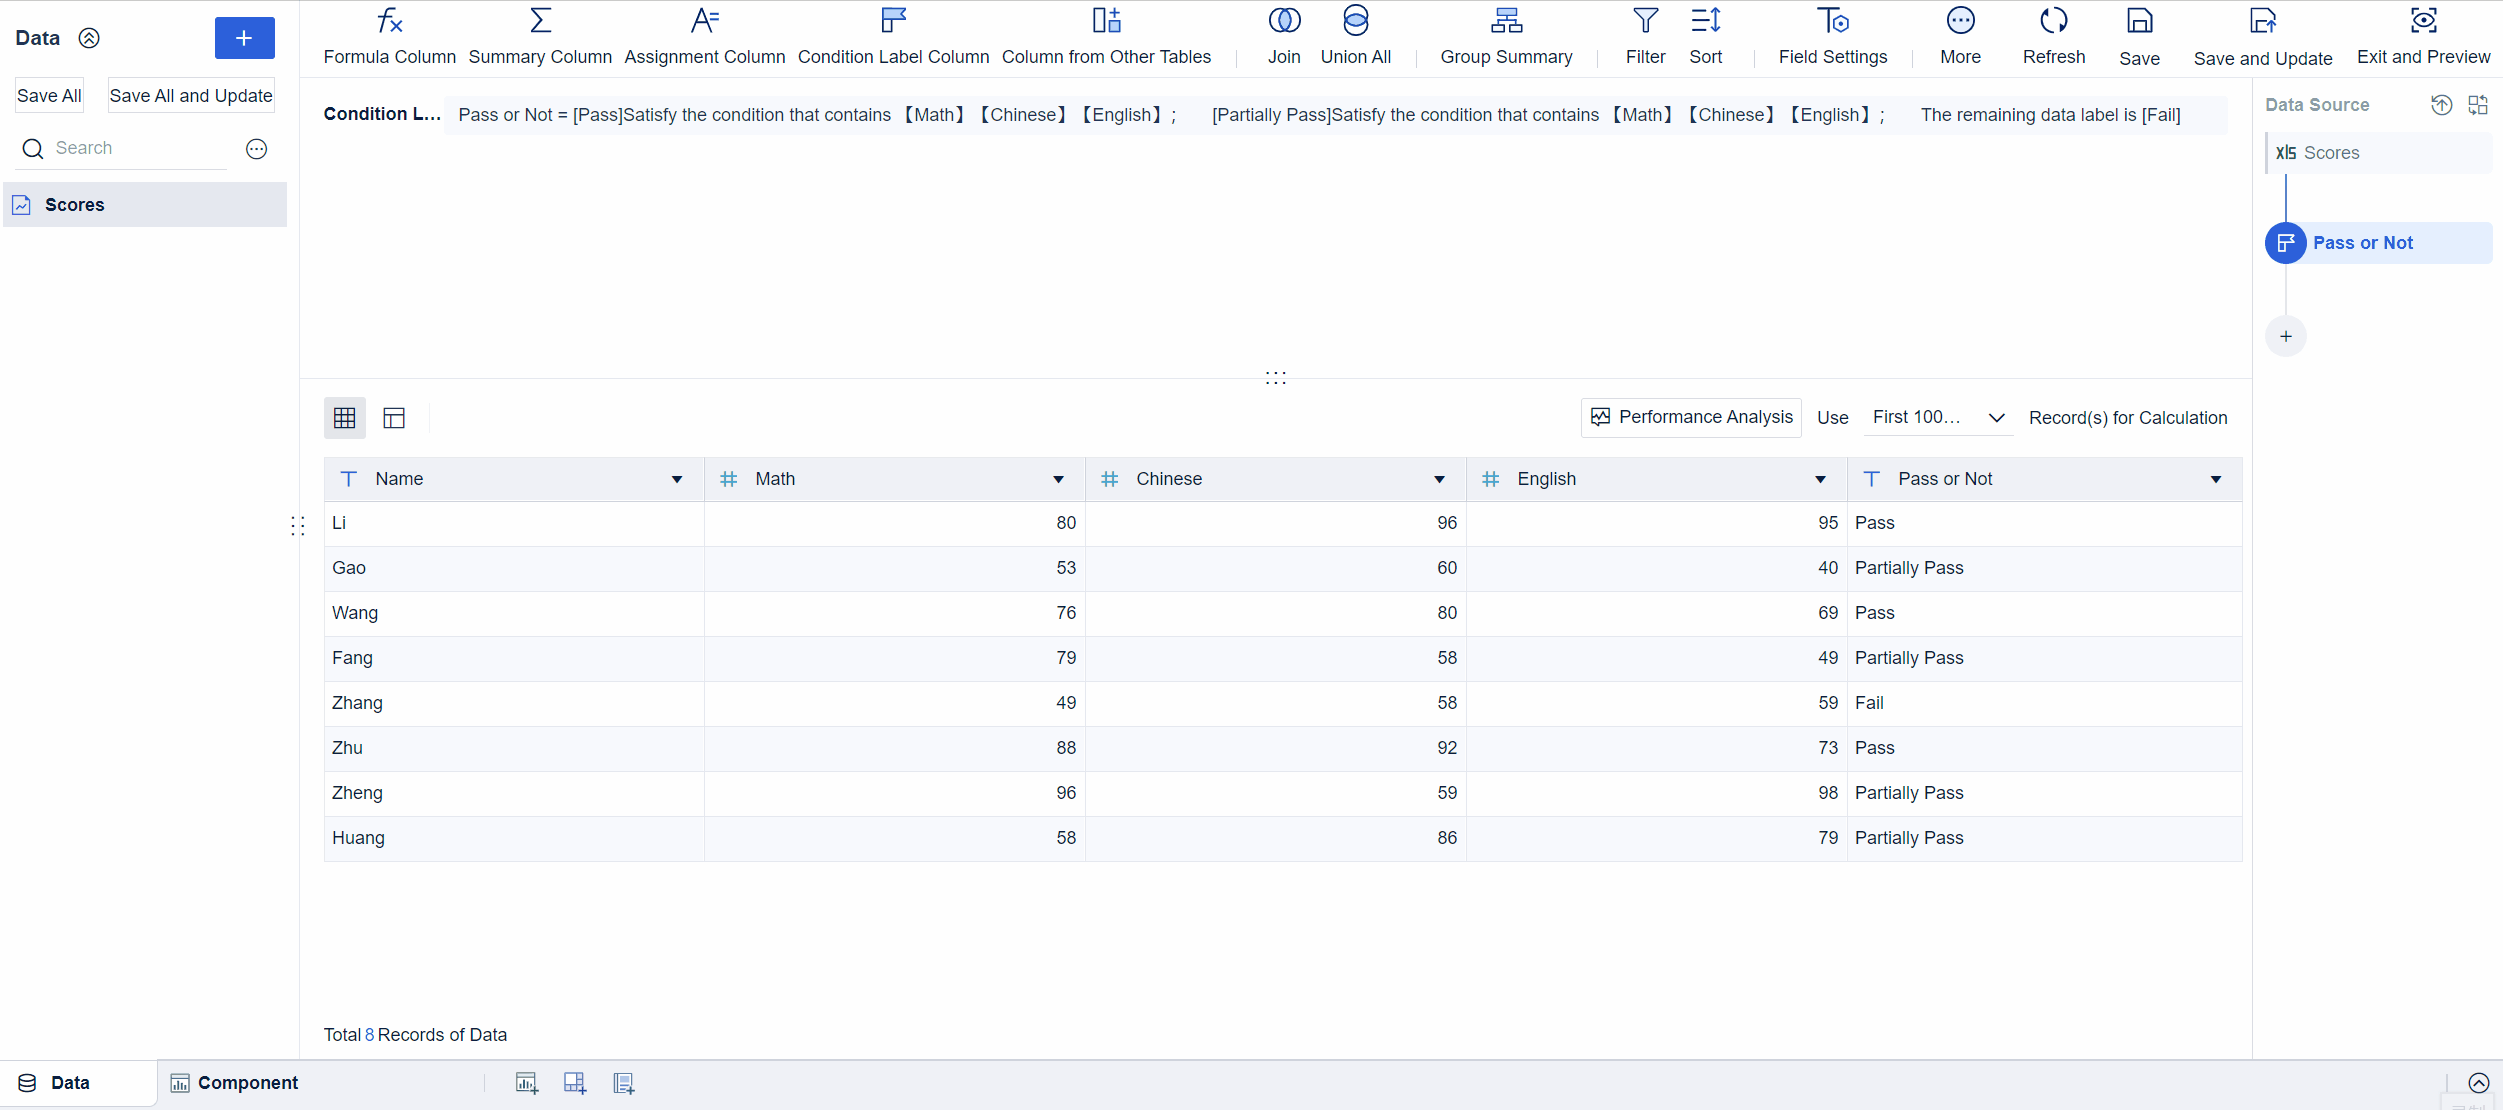Screen dimensions: 2503x1110
Task: Open Group Summary
Action: click(1505, 35)
